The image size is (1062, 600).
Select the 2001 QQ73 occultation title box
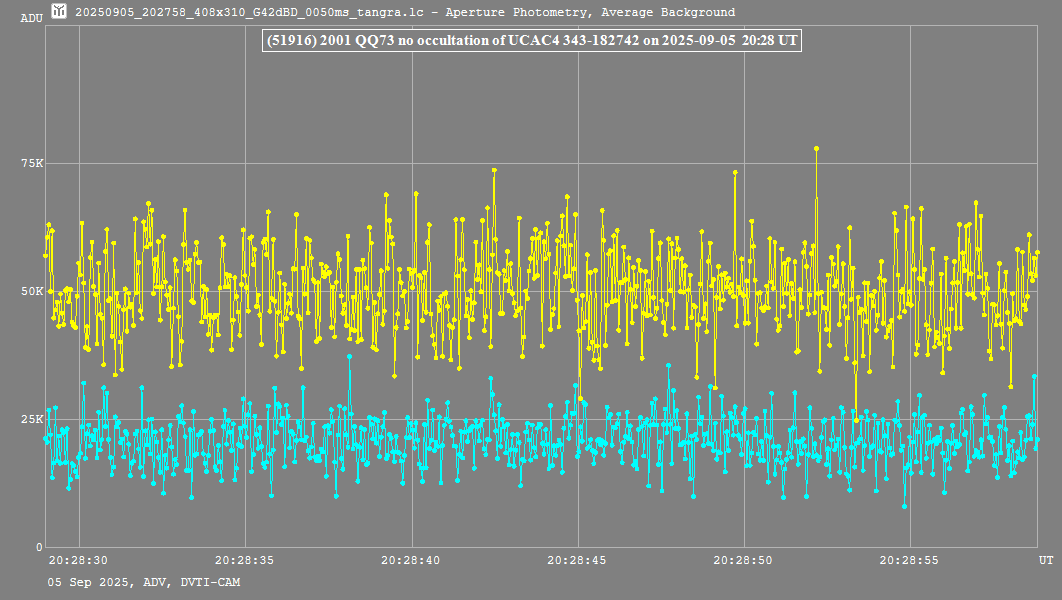530,40
